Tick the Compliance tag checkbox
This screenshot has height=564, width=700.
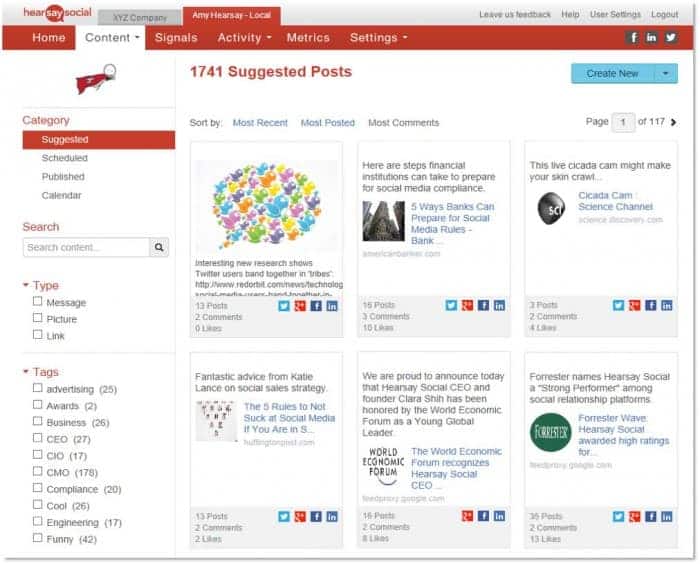(x=38, y=488)
